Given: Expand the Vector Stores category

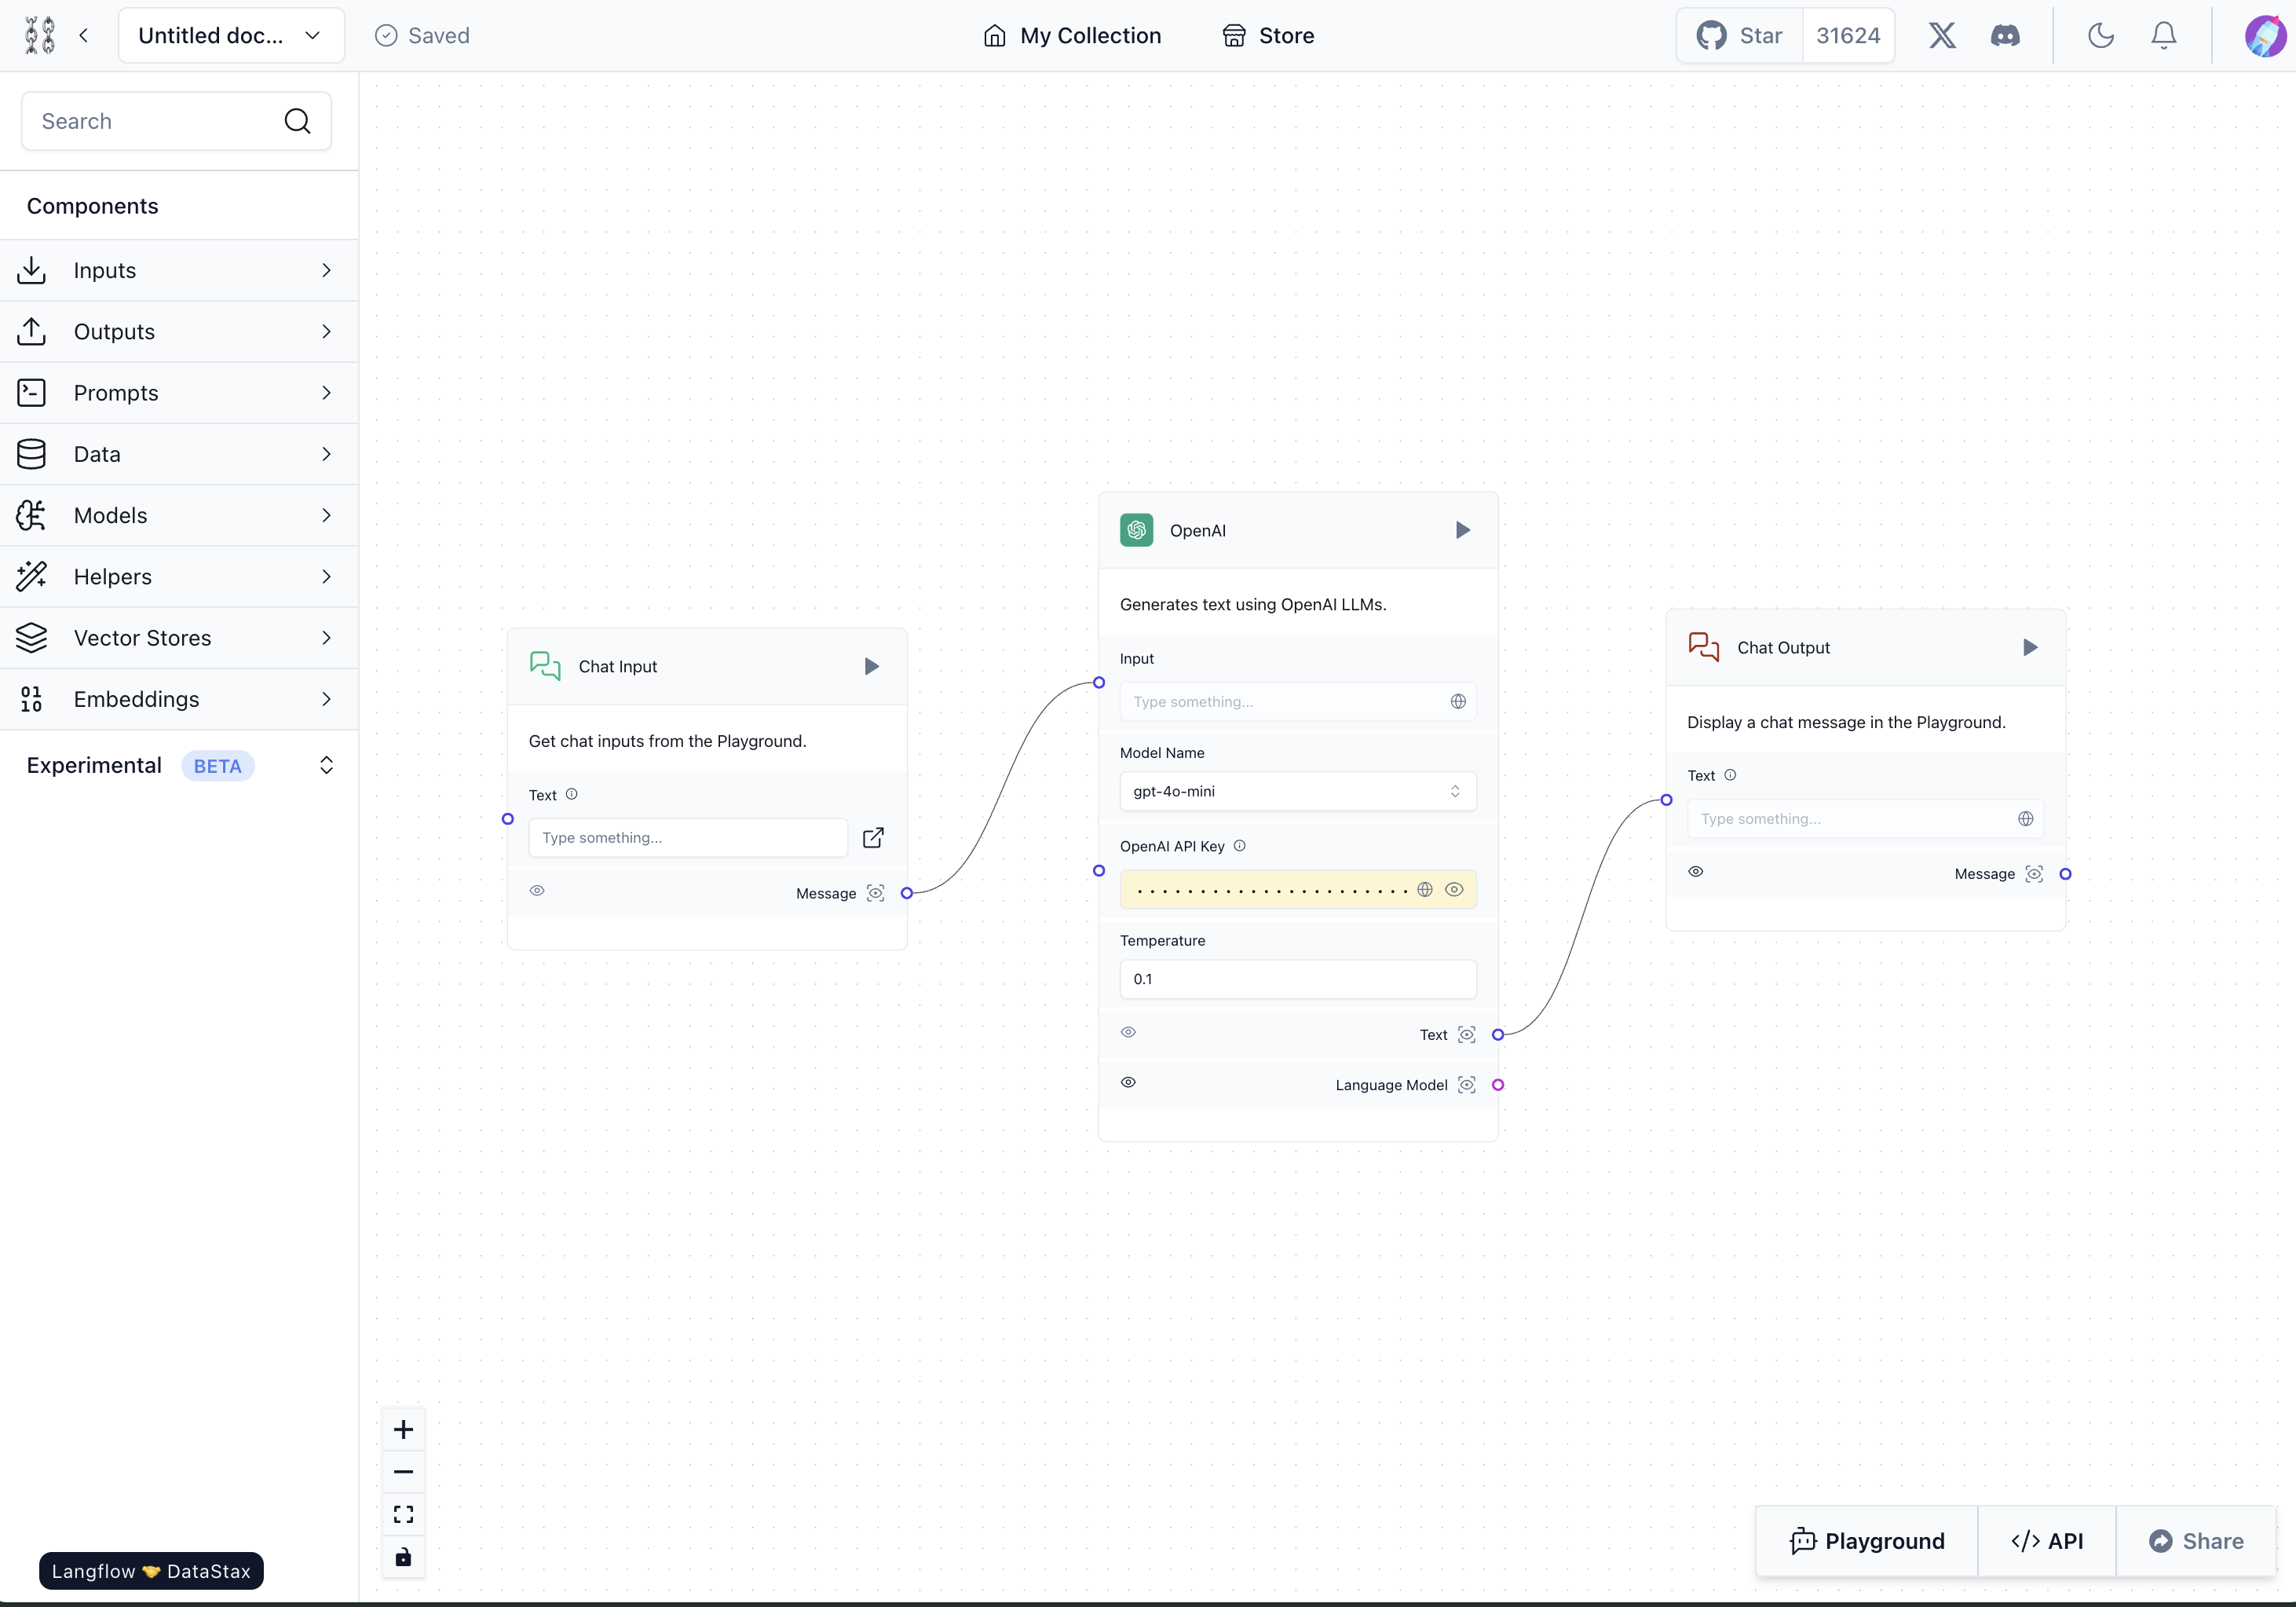Looking at the screenshot, I should (x=179, y=638).
